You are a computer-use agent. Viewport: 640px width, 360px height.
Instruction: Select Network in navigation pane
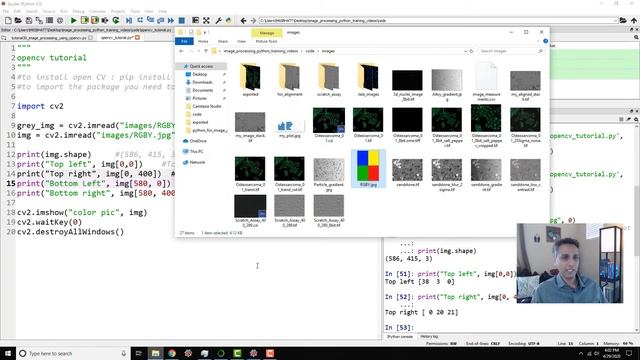pos(197,162)
